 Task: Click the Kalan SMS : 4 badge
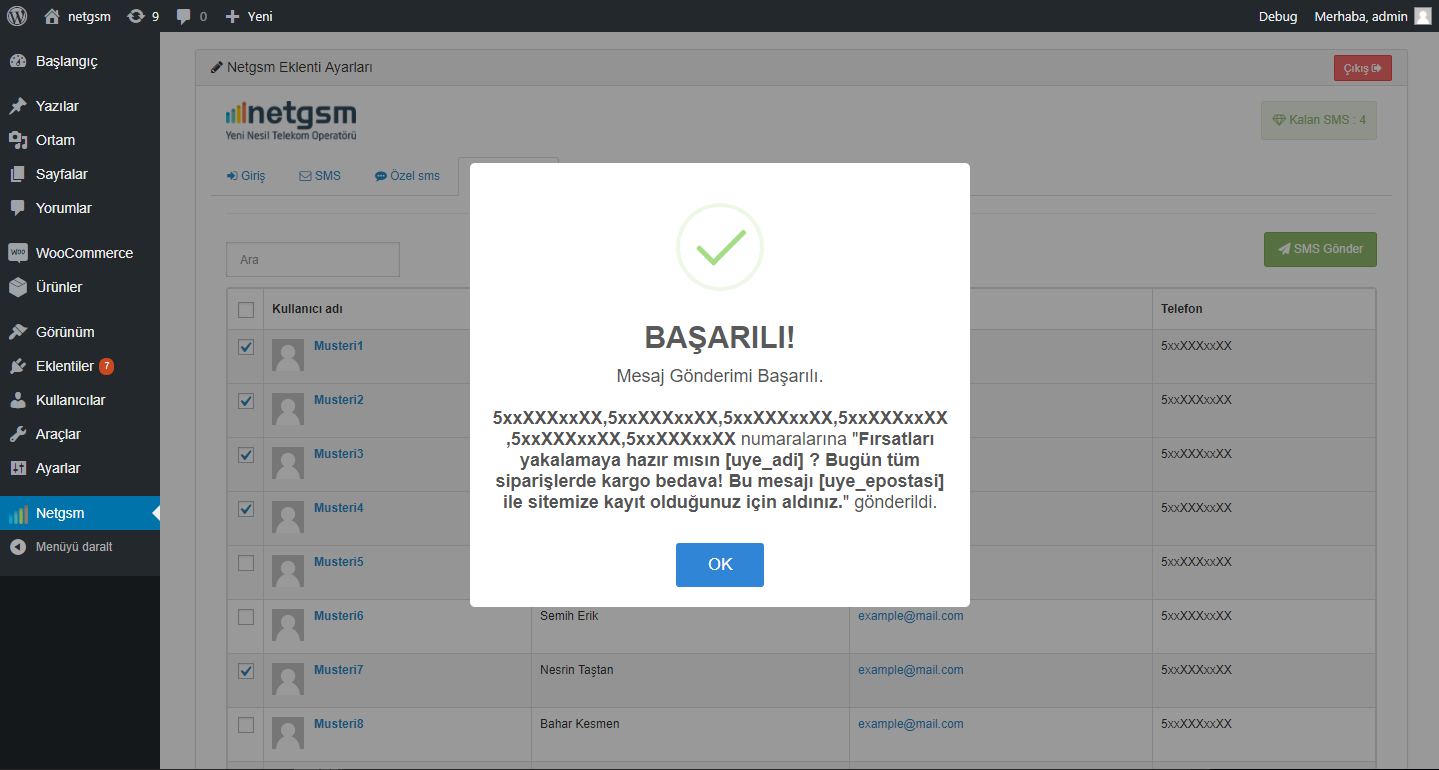tap(1319, 120)
